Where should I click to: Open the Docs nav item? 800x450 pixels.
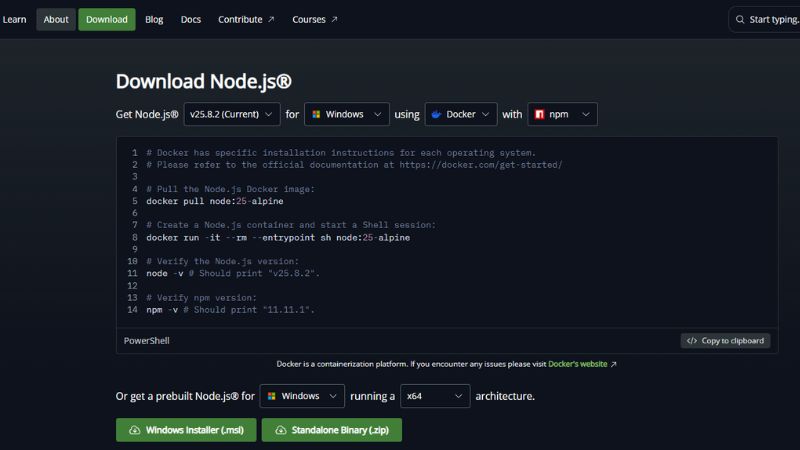pyautogui.click(x=191, y=19)
